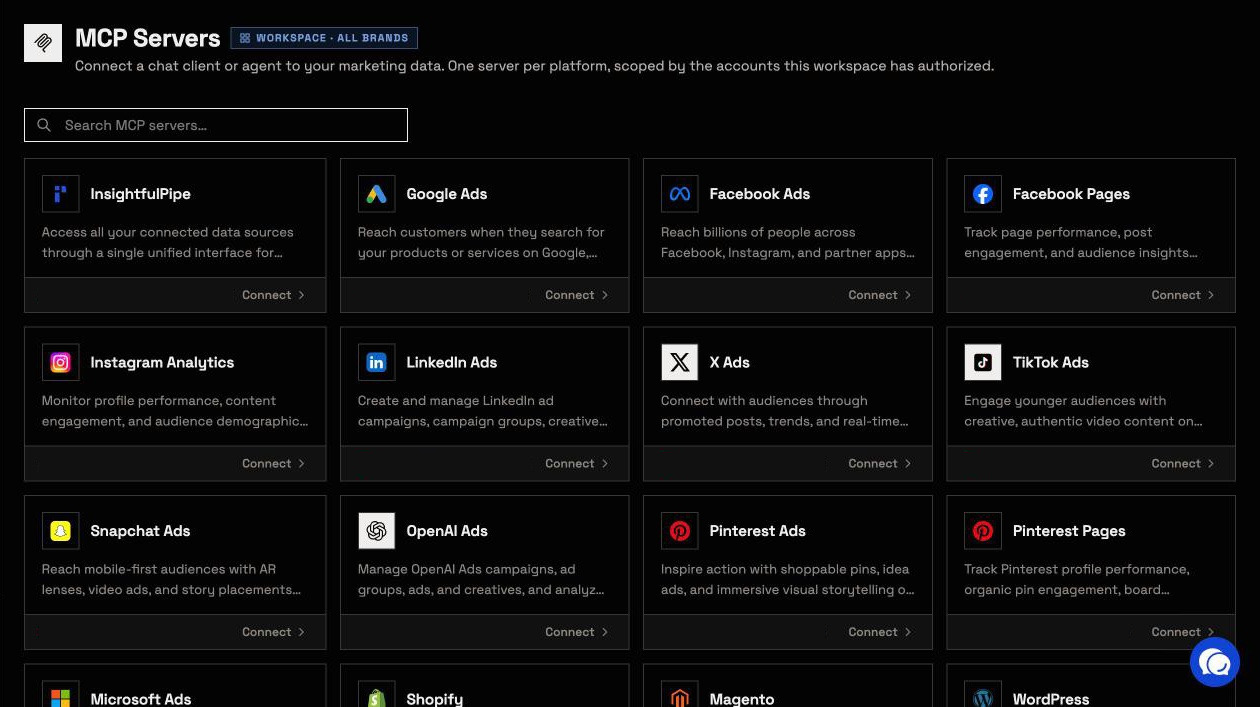
Task: Click the Microsoft Ads card title
Action: pos(140,699)
